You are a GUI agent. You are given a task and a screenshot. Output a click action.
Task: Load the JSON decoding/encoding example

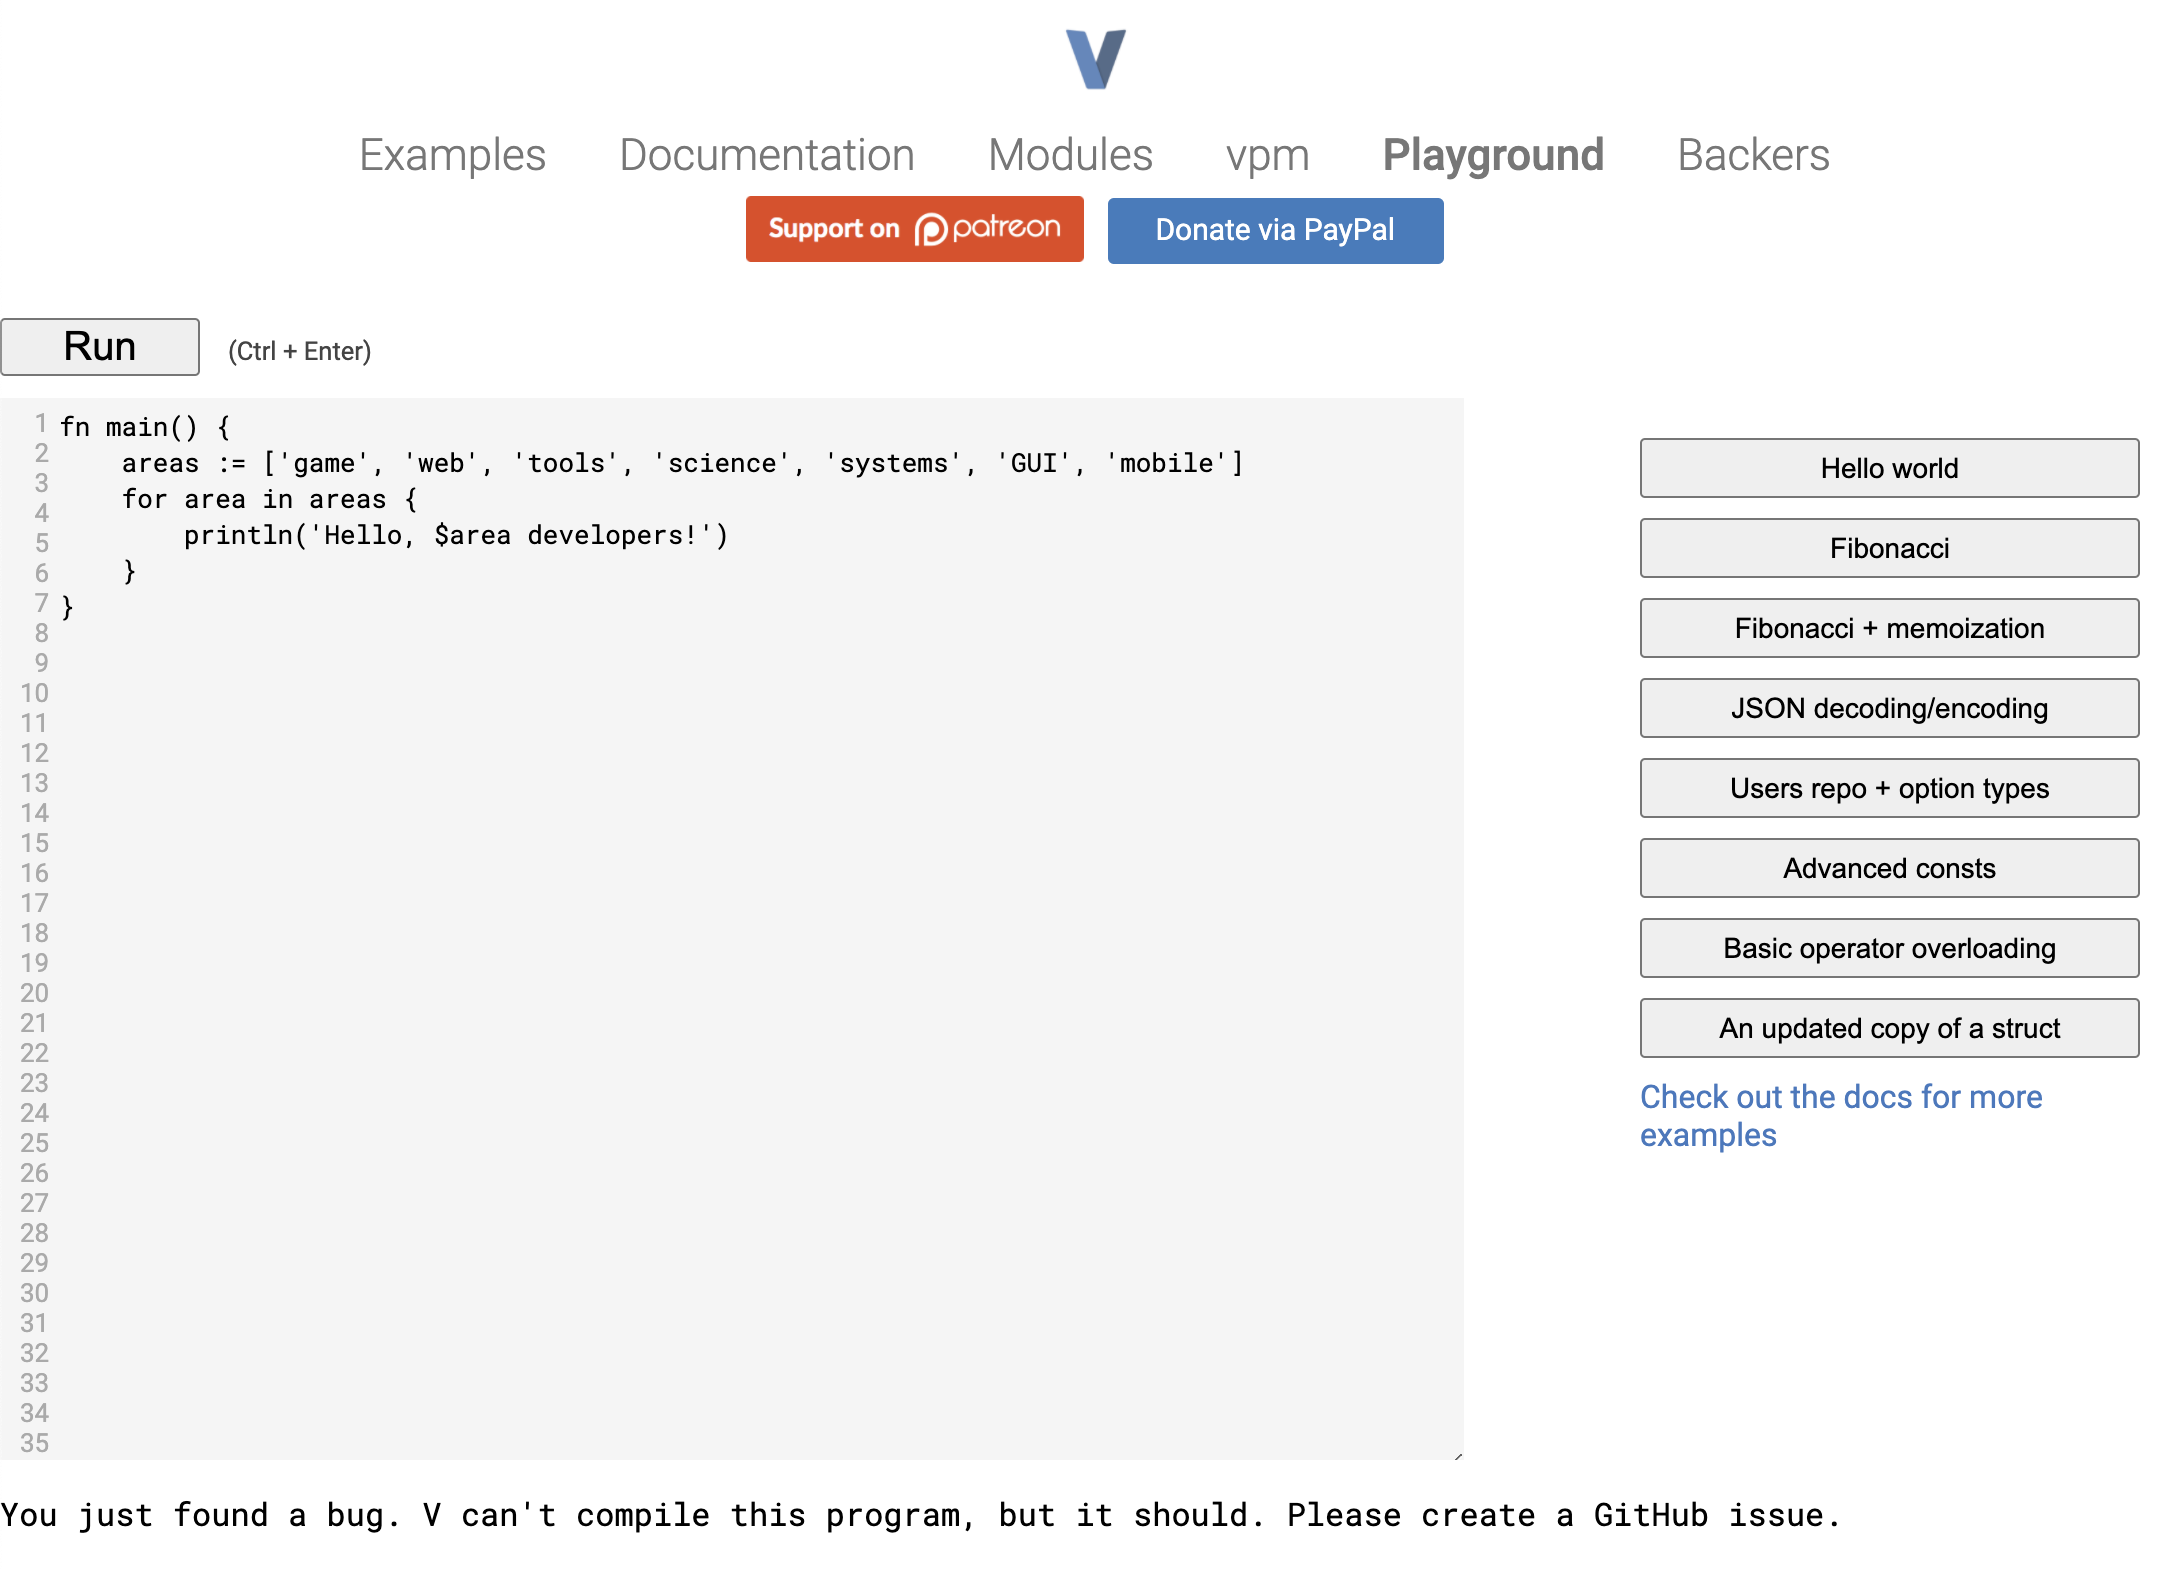point(1888,708)
